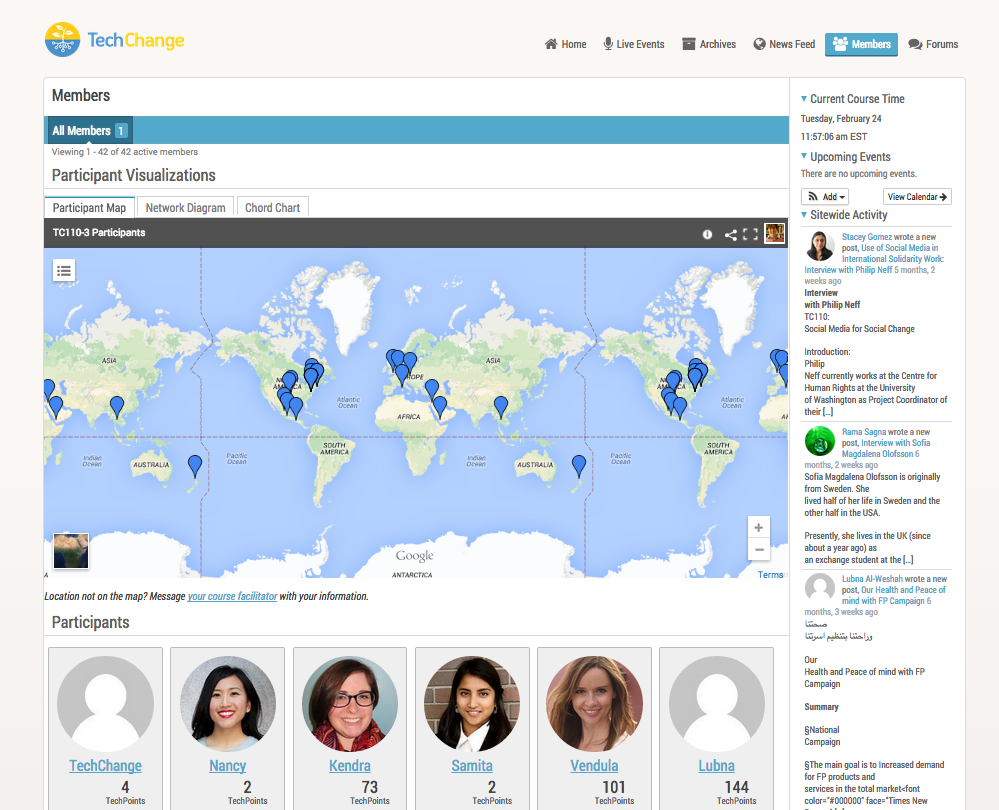This screenshot has height=810, width=999.
Task: Click Stacey Gomez's avatar
Action: (820, 247)
